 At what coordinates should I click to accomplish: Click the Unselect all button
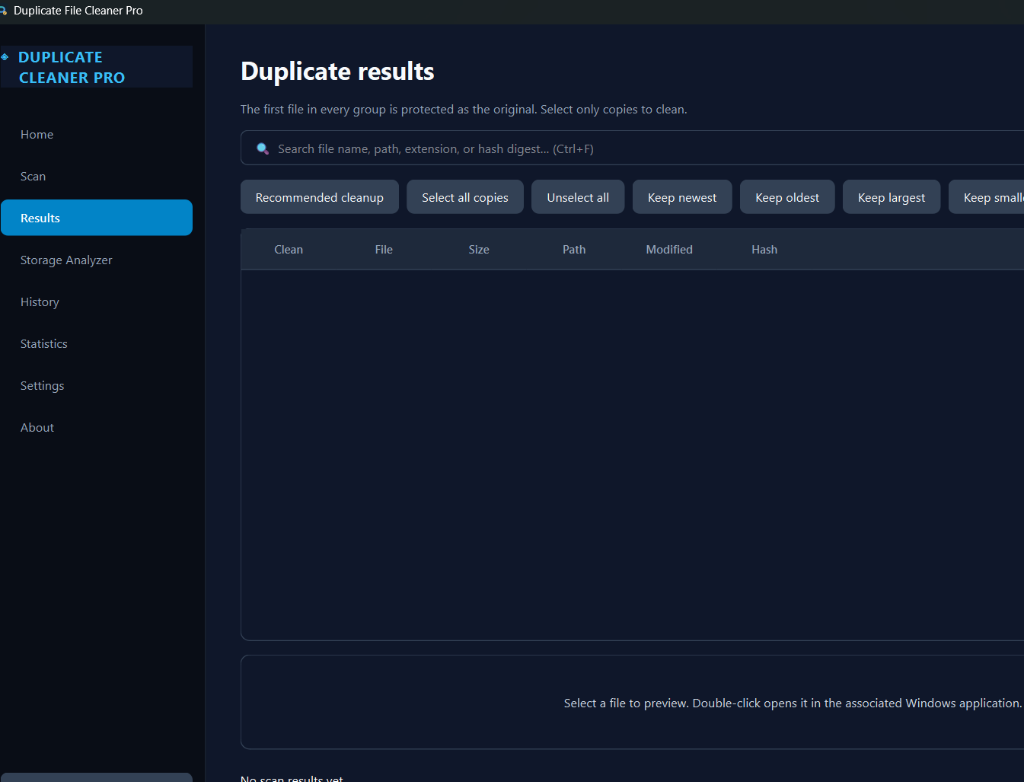(578, 197)
